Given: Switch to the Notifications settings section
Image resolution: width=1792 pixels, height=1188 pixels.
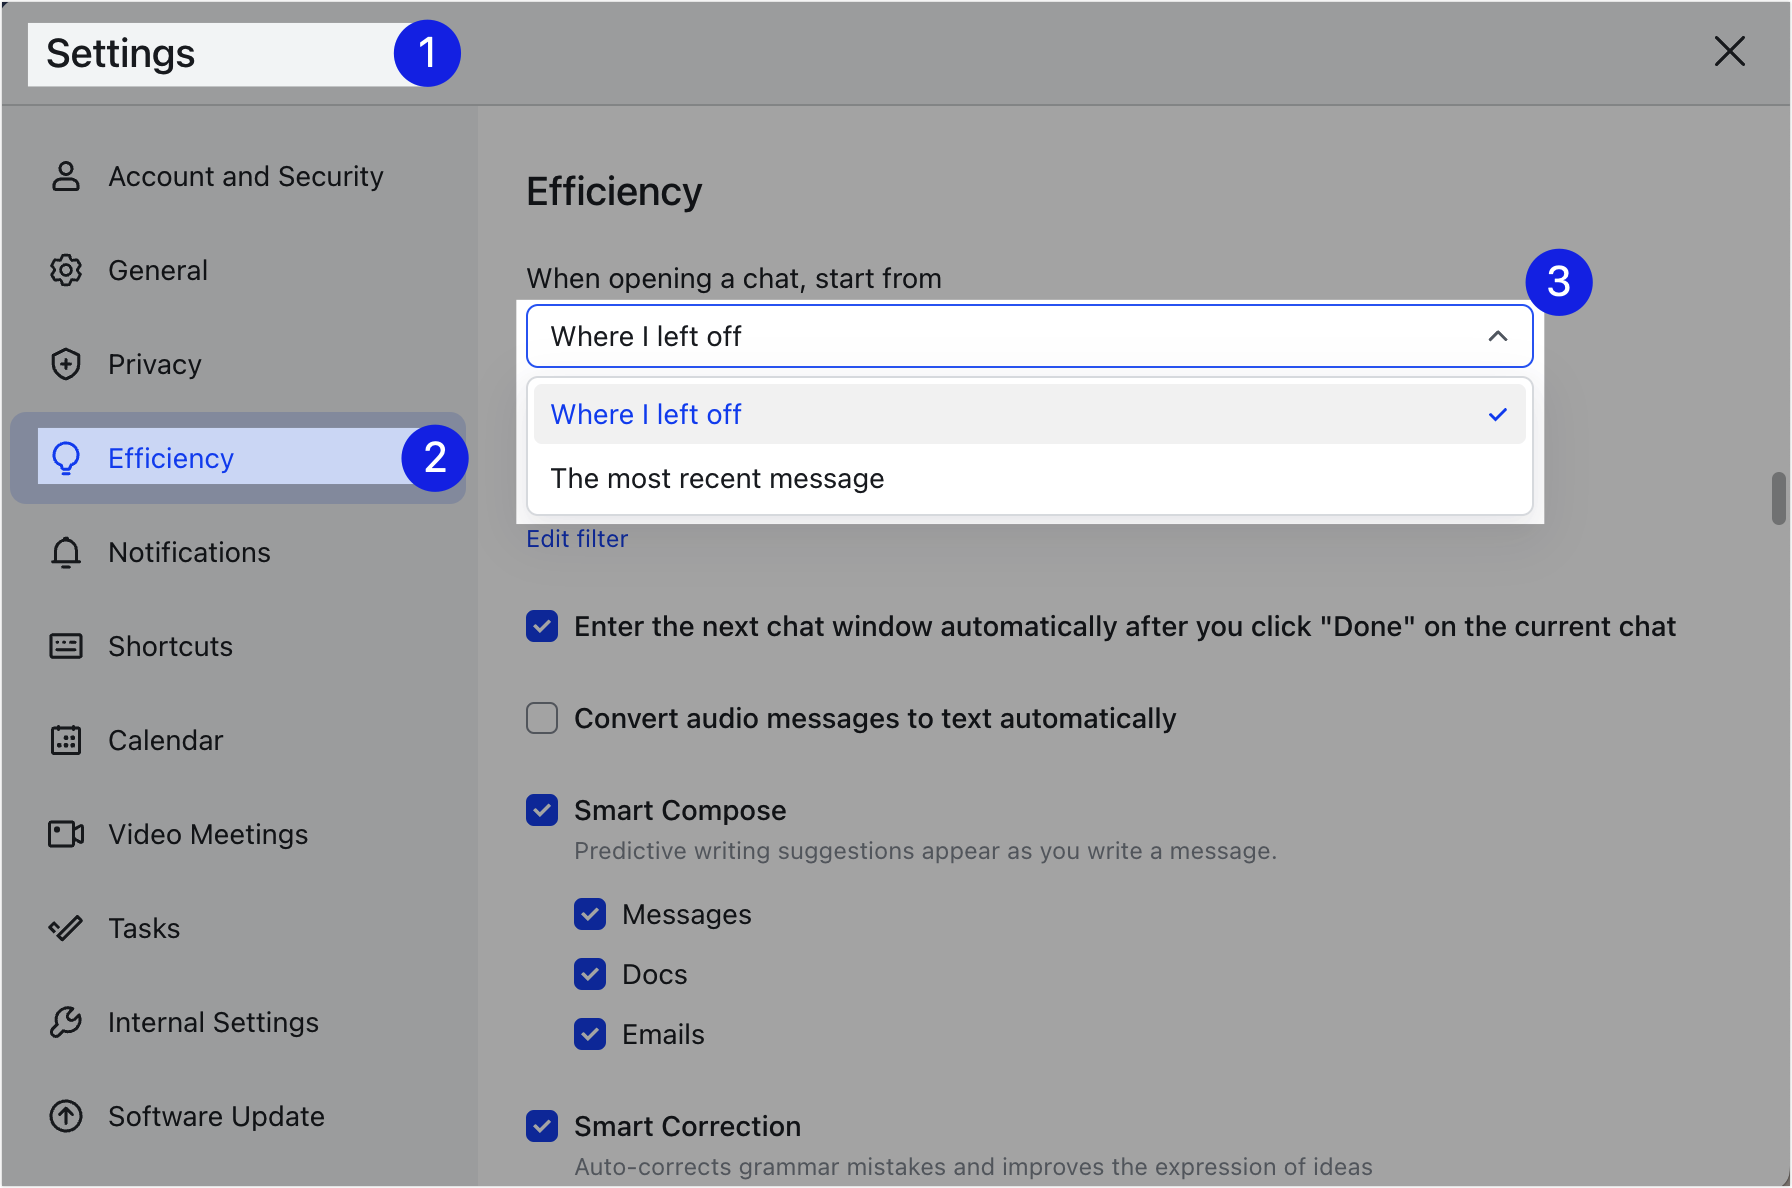Looking at the screenshot, I should click(x=189, y=552).
